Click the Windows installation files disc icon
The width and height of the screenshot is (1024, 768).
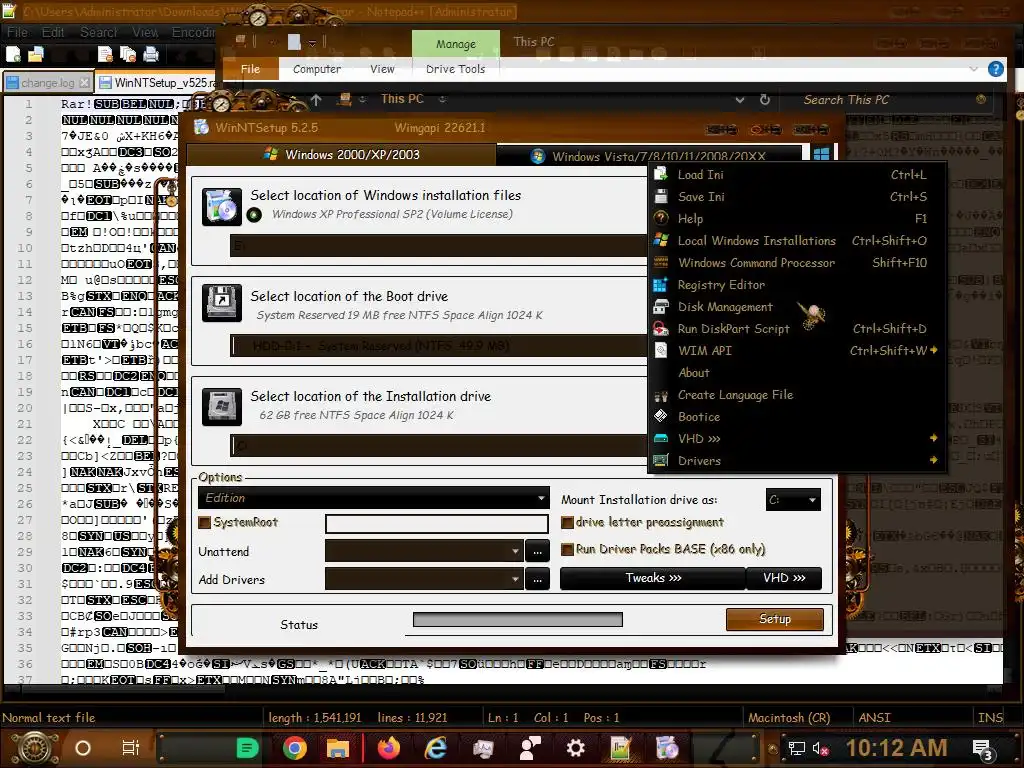click(x=221, y=207)
